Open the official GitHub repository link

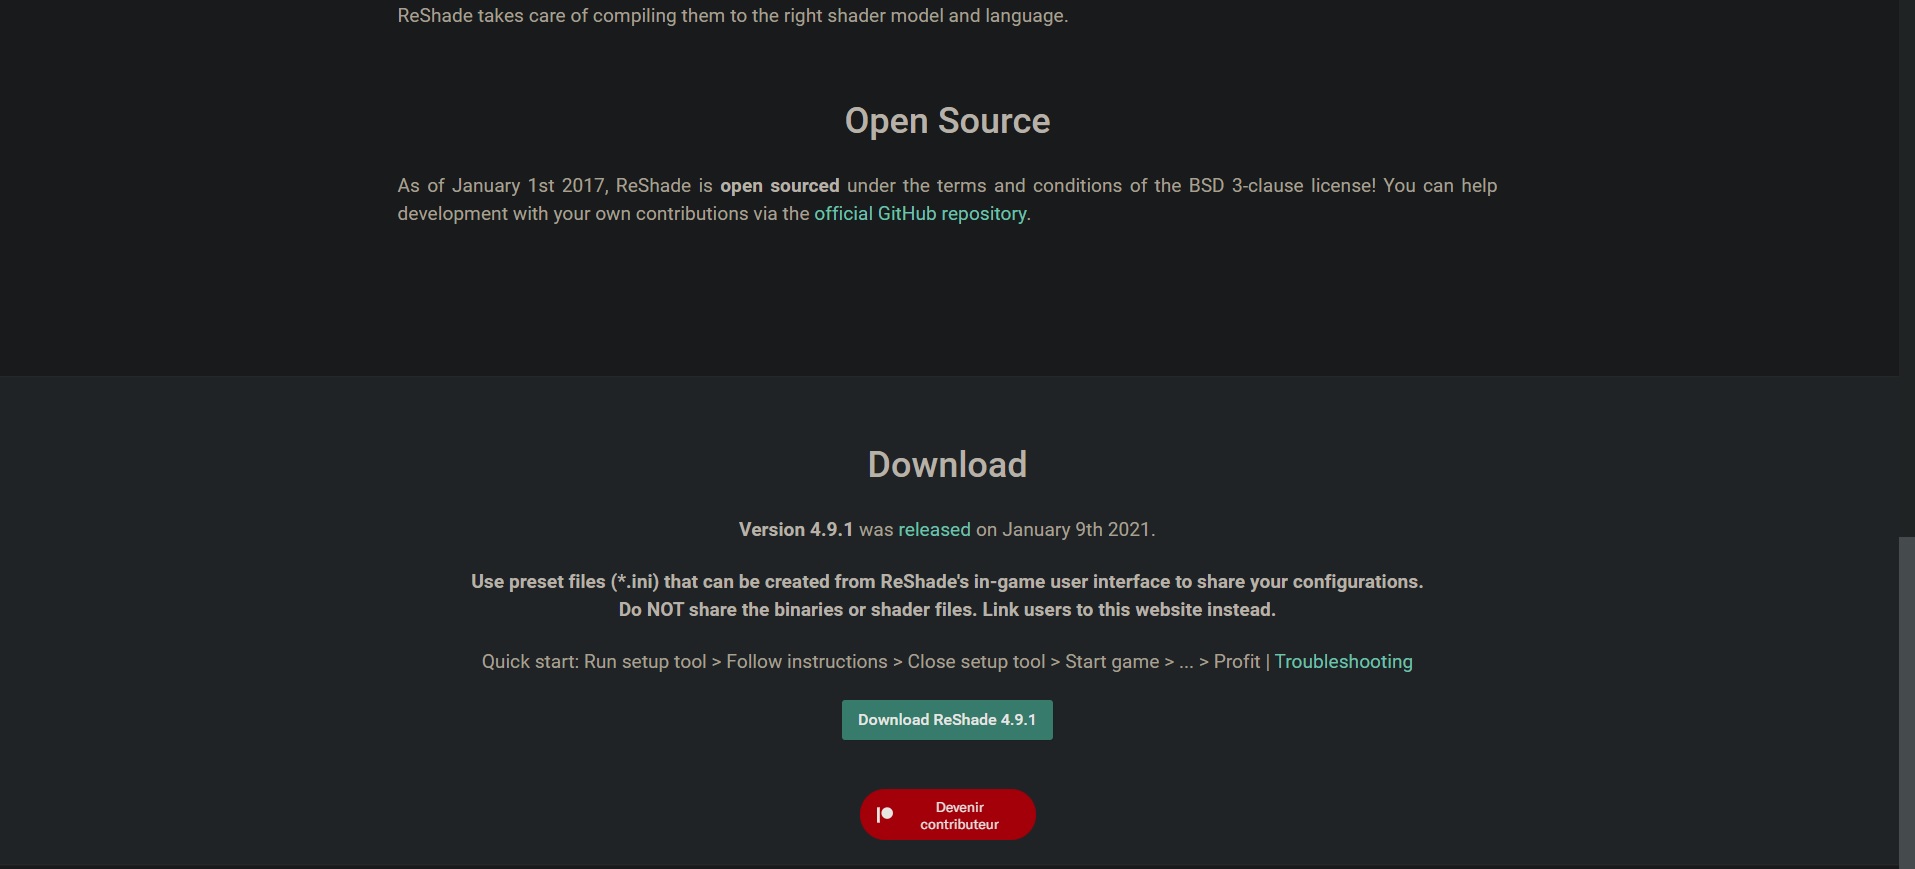point(920,213)
